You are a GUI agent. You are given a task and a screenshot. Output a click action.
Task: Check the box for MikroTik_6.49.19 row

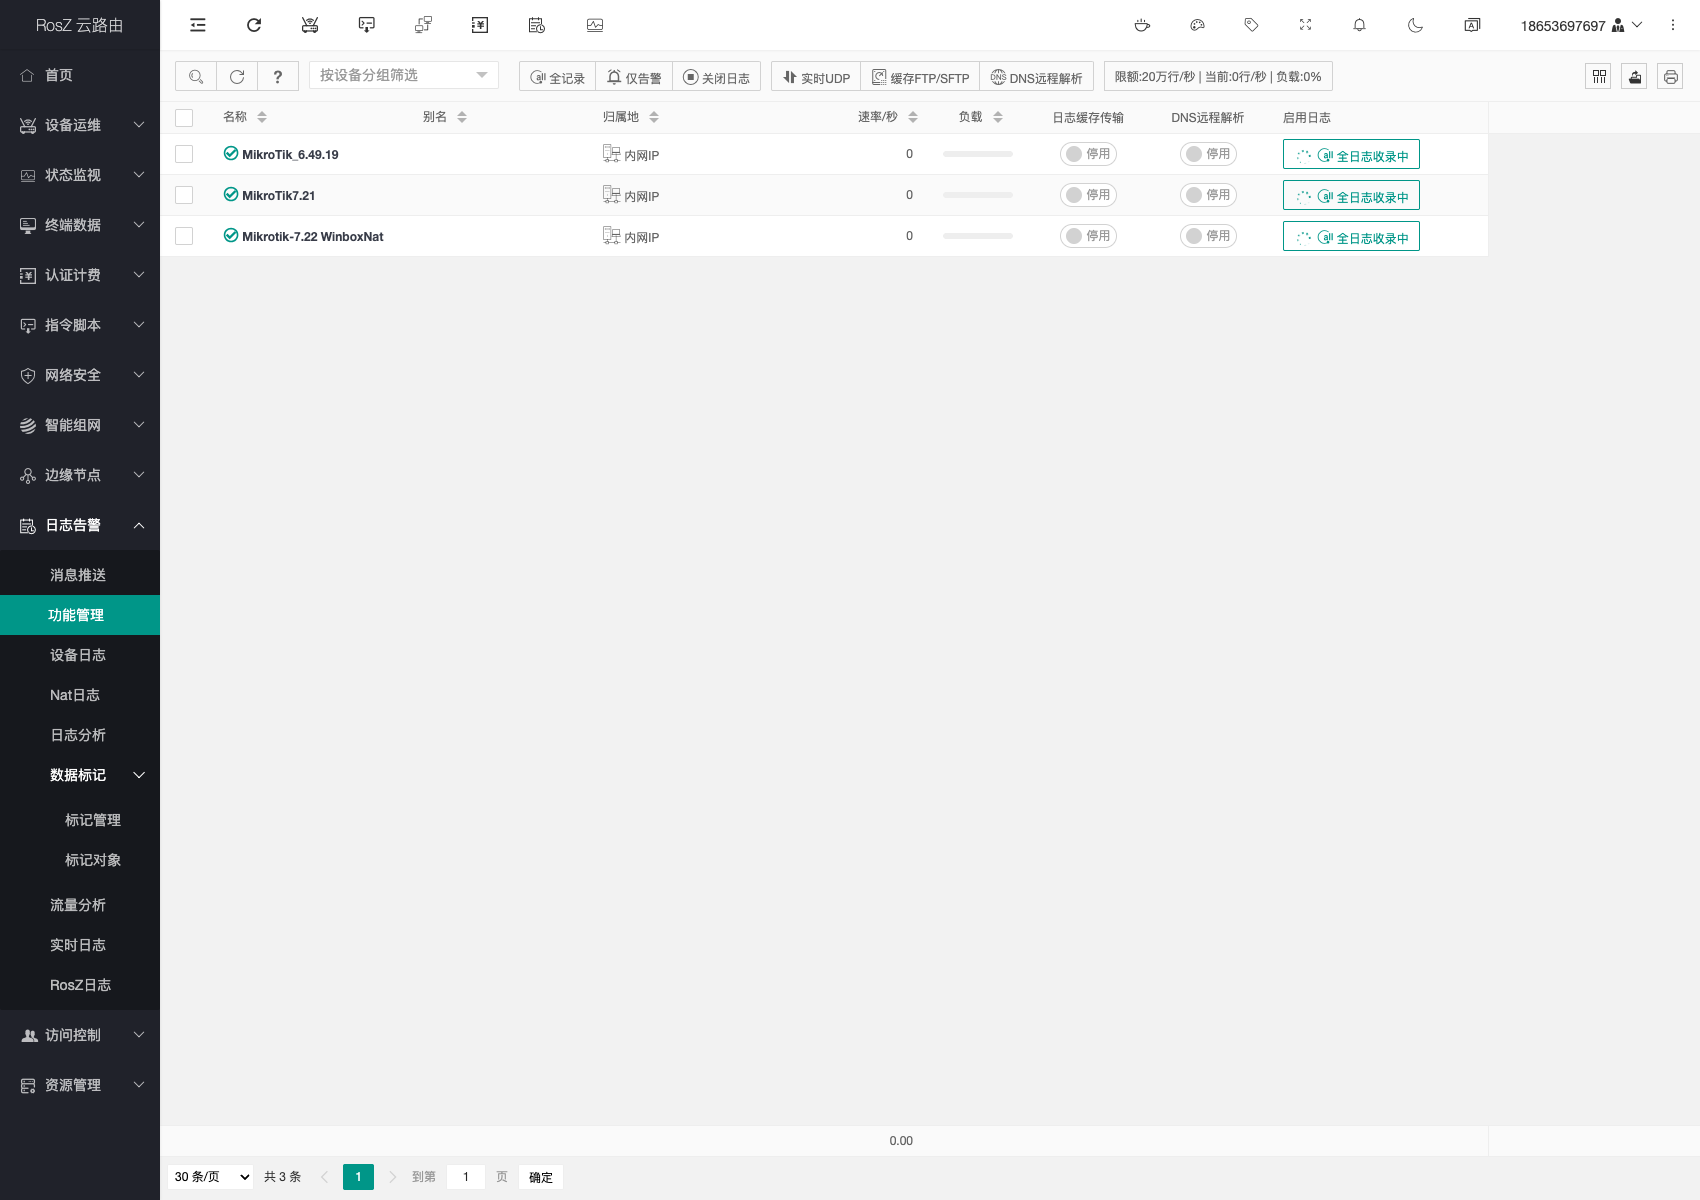pyautogui.click(x=184, y=154)
